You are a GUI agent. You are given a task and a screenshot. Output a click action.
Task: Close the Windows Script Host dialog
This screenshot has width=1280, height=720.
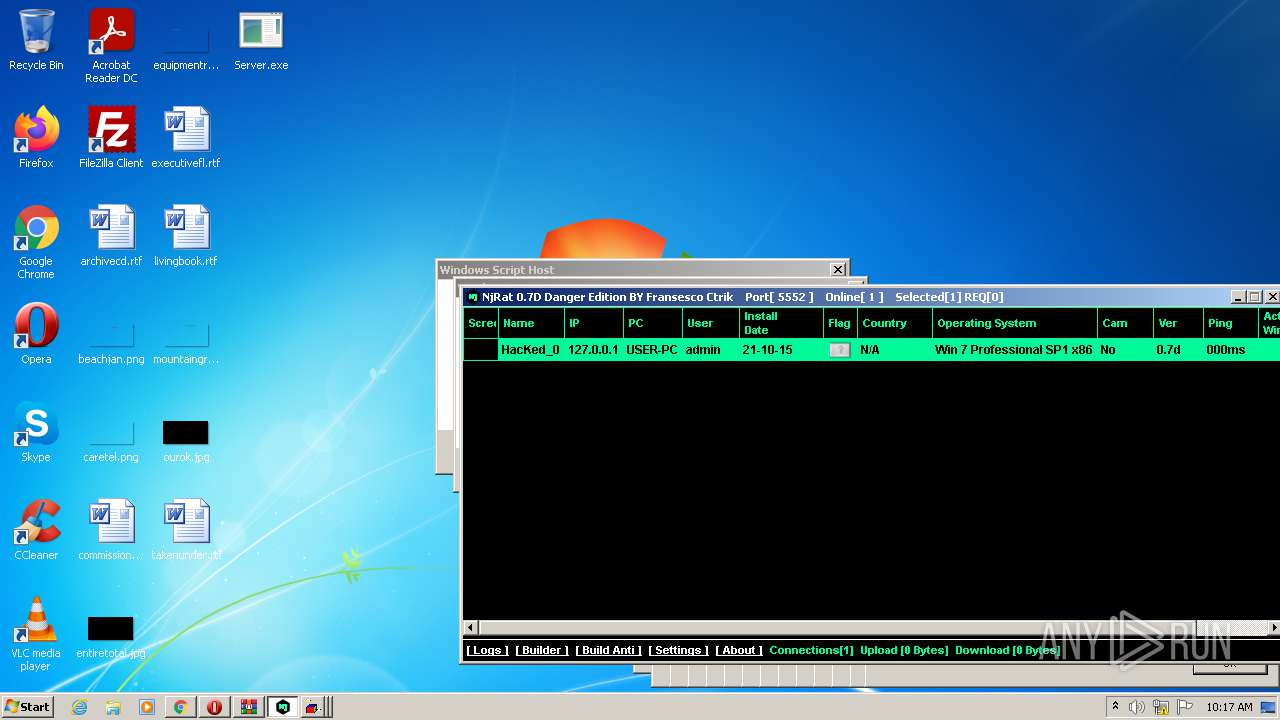tap(838, 270)
